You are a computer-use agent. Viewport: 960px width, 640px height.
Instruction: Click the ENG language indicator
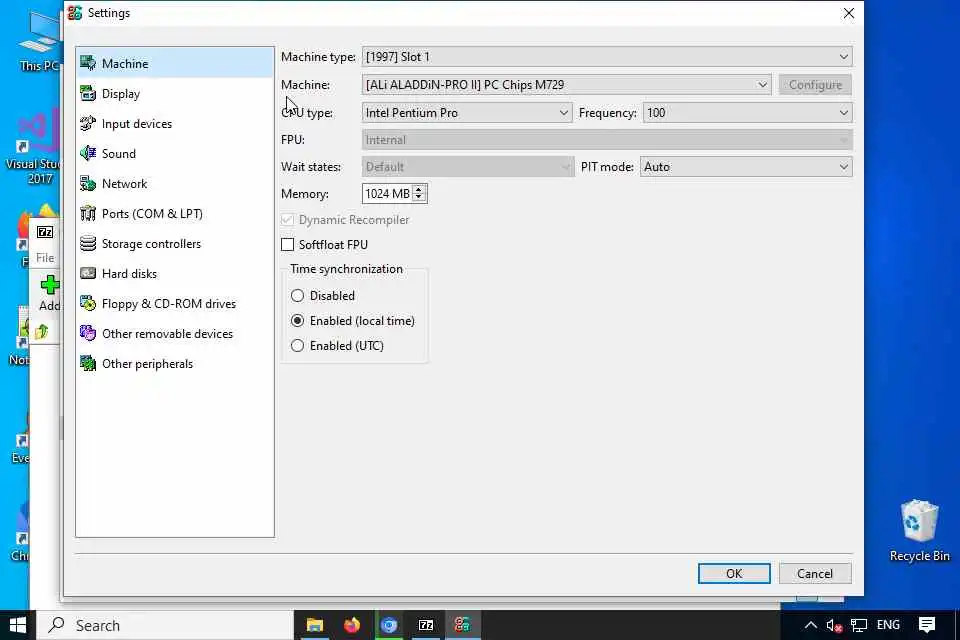pos(888,625)
